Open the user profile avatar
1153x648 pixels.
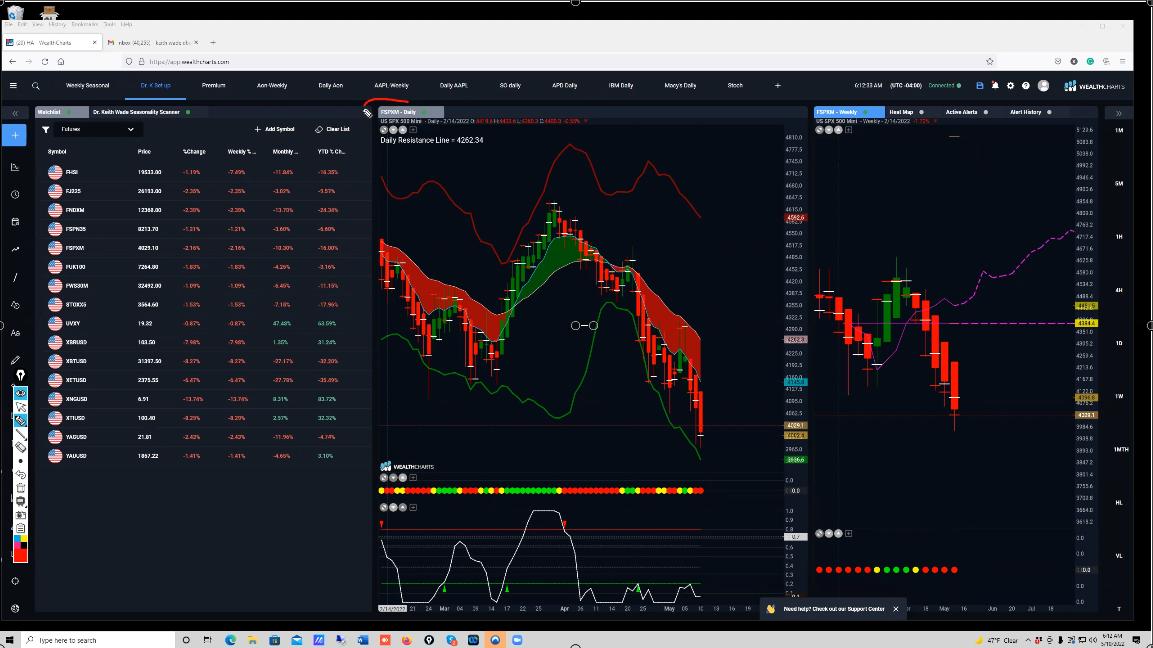tap(1043, 86)
